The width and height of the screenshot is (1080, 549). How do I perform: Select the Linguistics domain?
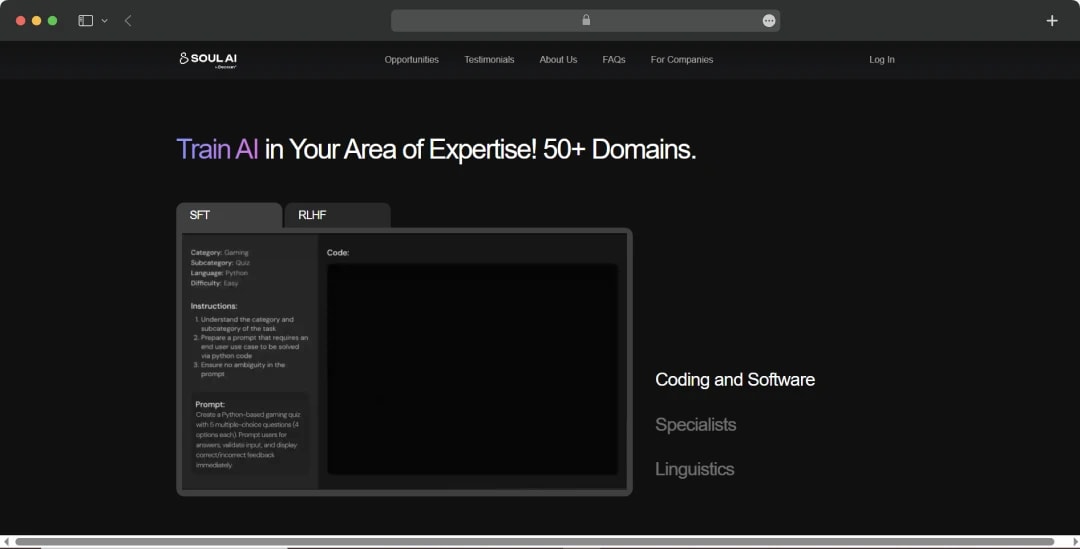coord(694,469)
